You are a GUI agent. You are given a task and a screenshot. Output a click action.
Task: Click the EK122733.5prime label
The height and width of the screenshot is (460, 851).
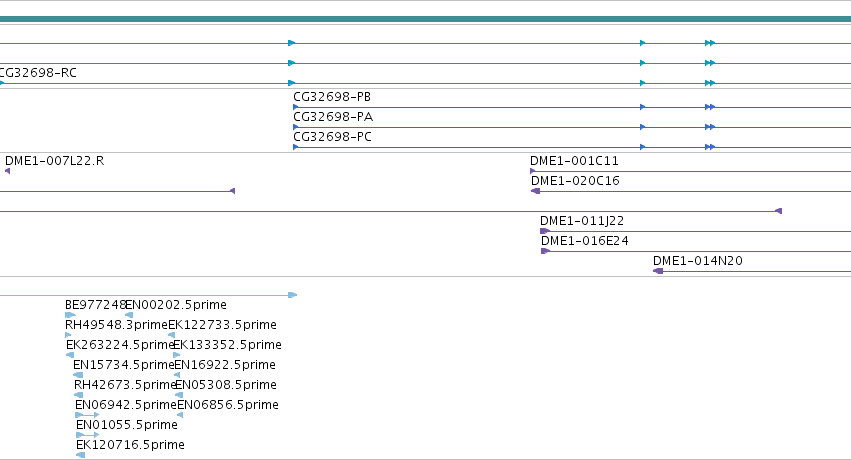(x=223, y=325)
